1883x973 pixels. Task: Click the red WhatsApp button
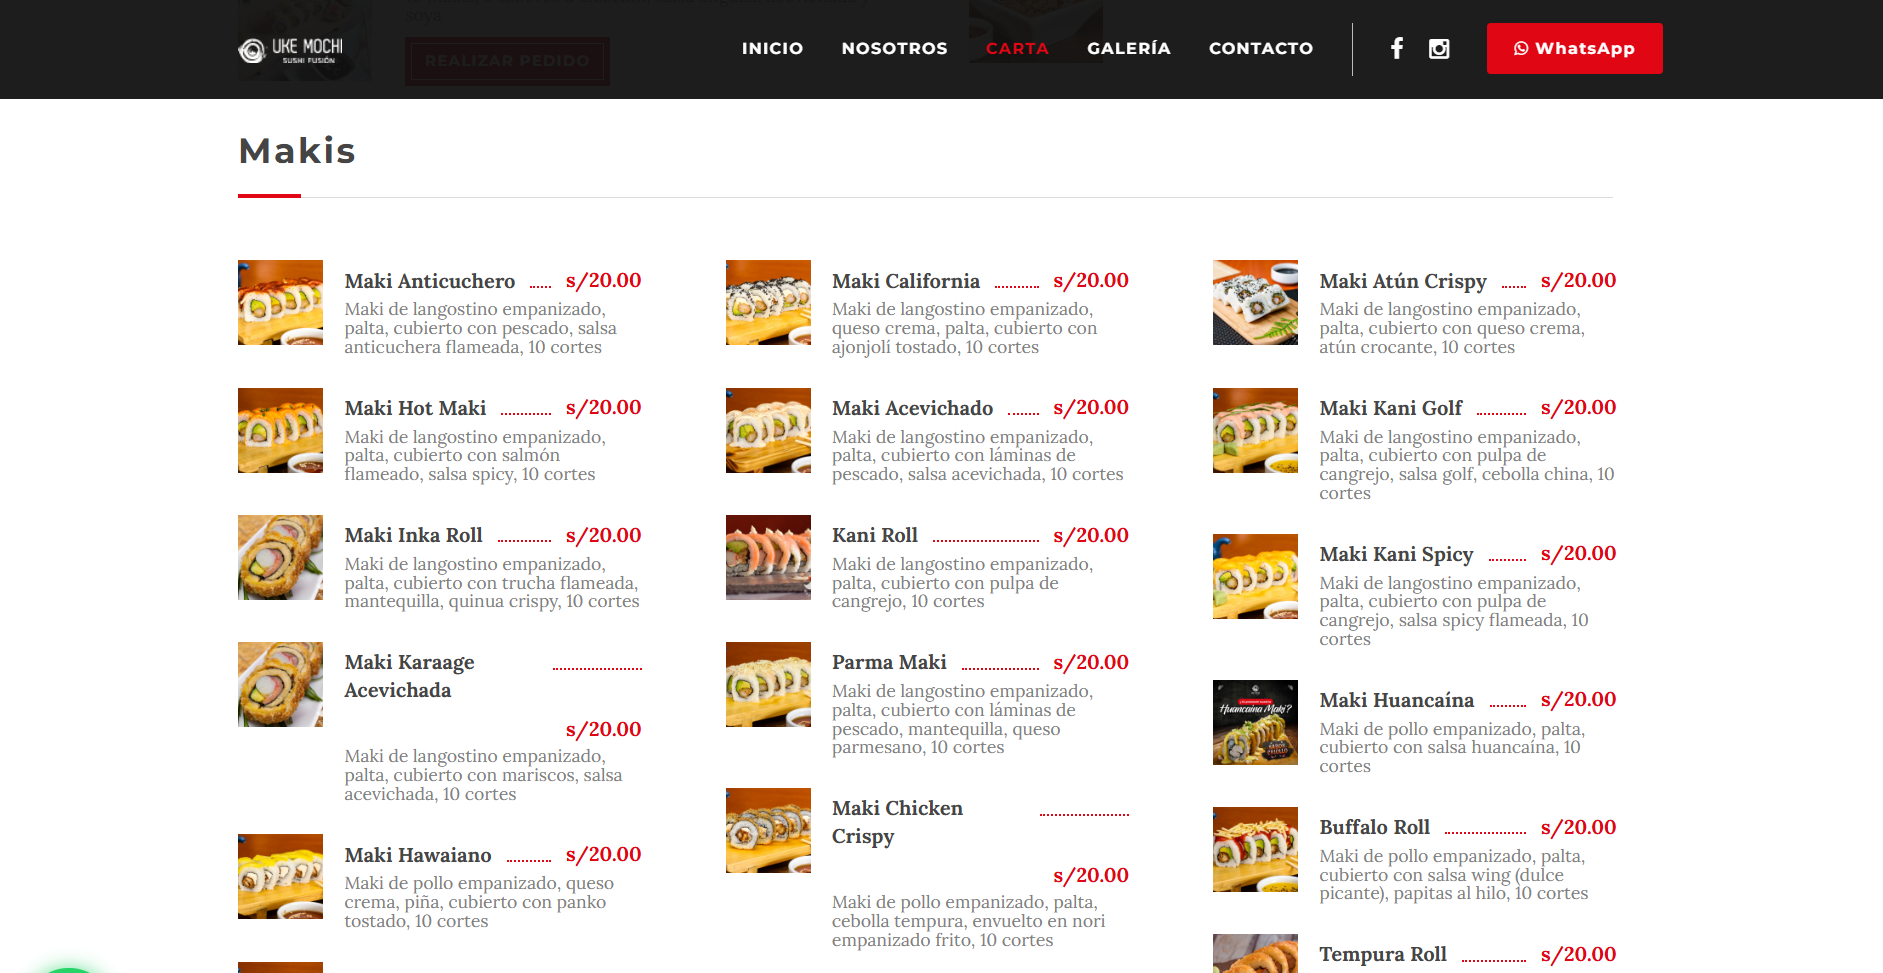click(1575, 48)
